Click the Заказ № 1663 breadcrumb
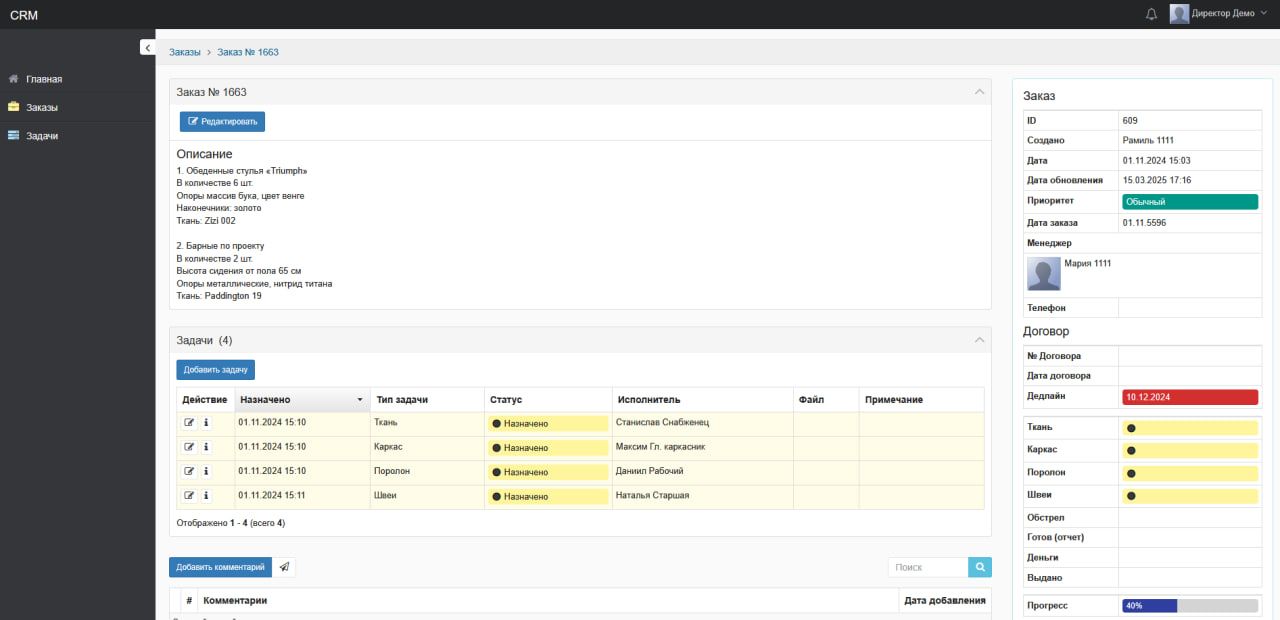The image size is (1280, 620). click(x=248, y=52)
